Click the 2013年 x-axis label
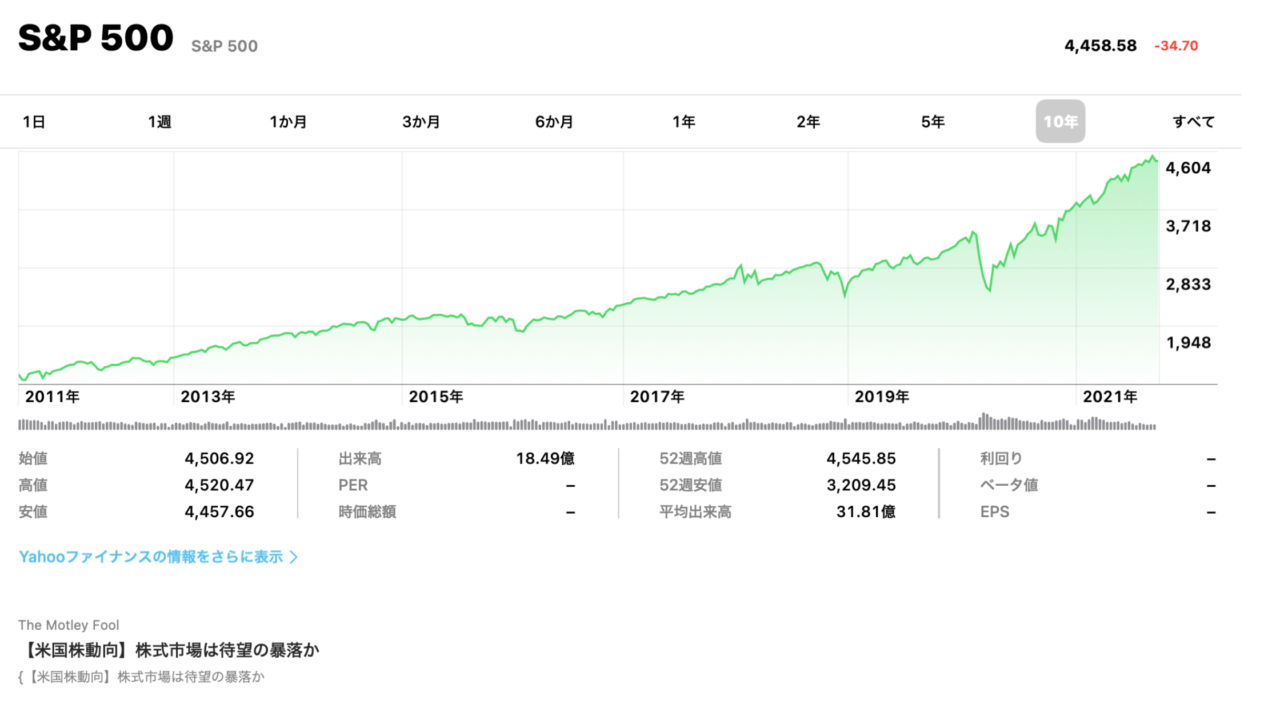 pyautogui.click(x=208, y=396)
